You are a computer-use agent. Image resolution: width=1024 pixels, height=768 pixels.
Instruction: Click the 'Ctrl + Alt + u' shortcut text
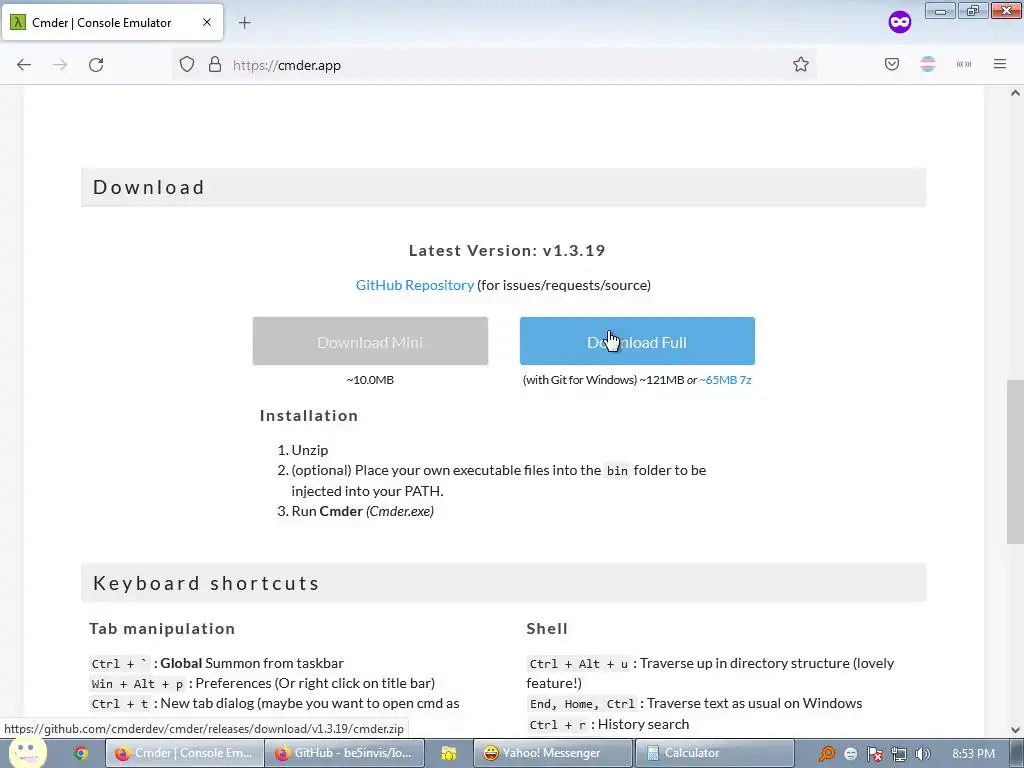(x=579, y=664)
